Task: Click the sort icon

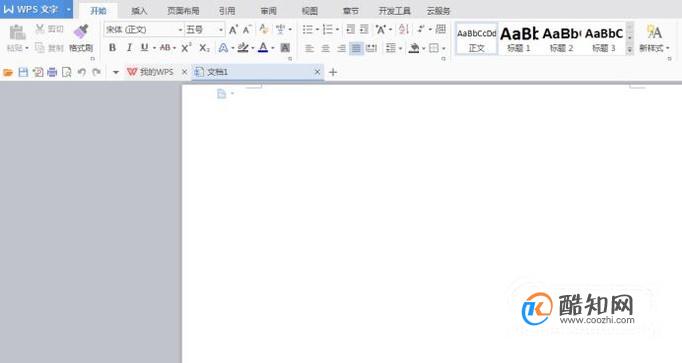Action: pyautogui.click(x=404, y=30)
